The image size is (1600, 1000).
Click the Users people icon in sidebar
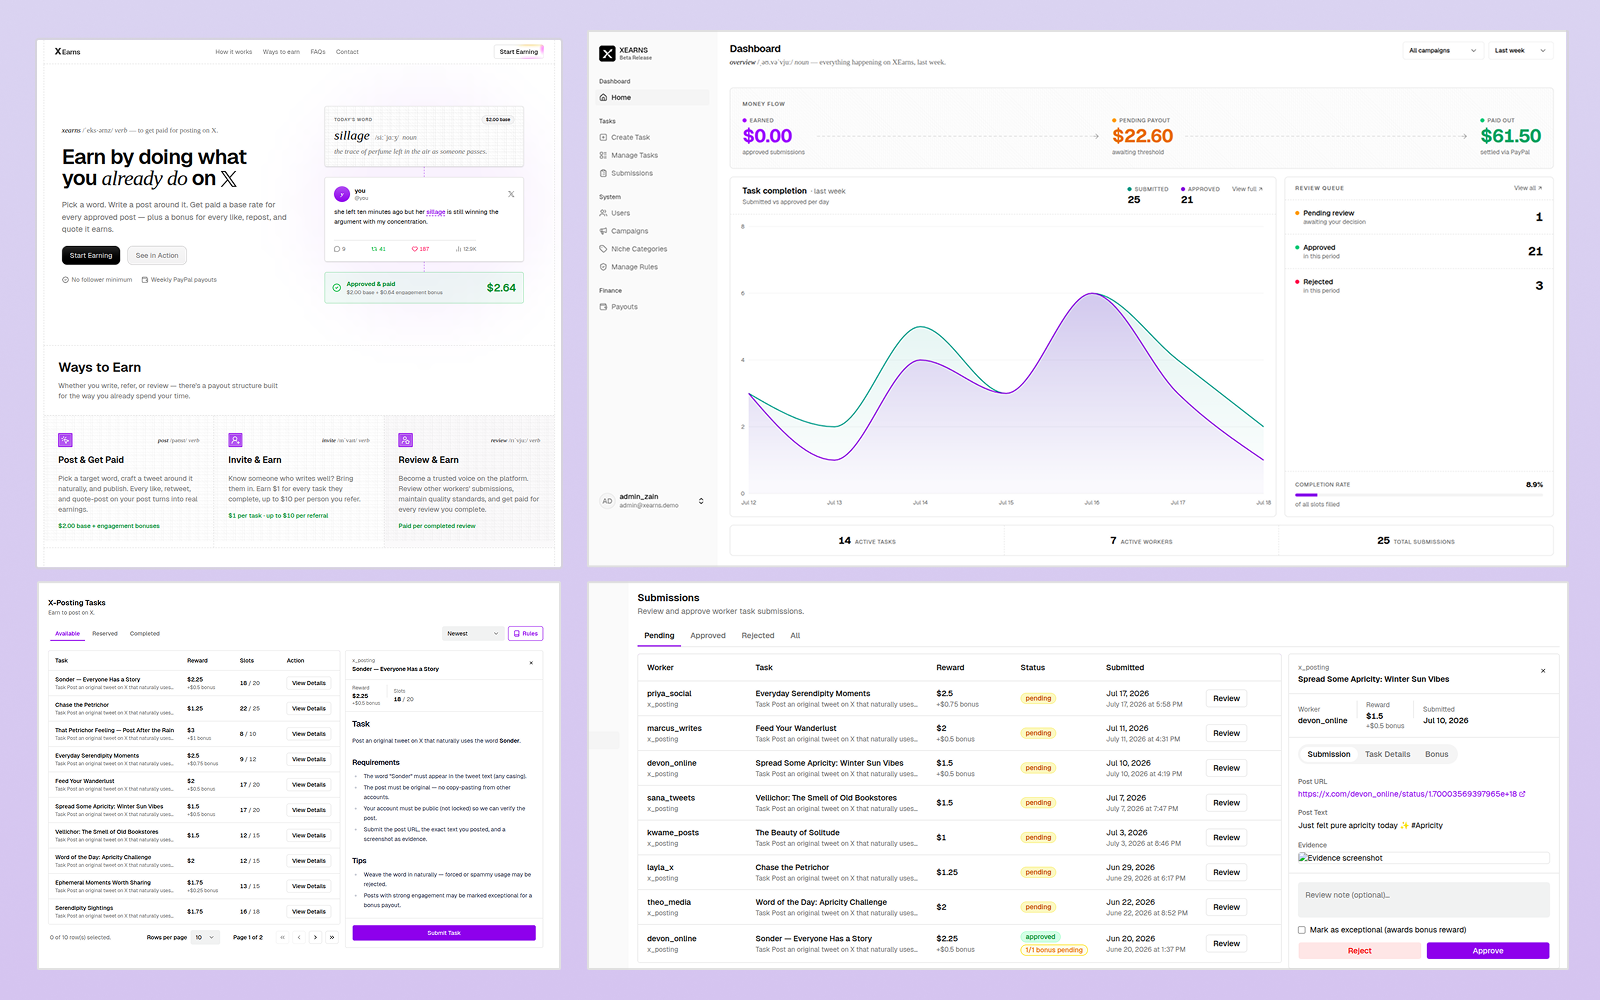(603, 213)
